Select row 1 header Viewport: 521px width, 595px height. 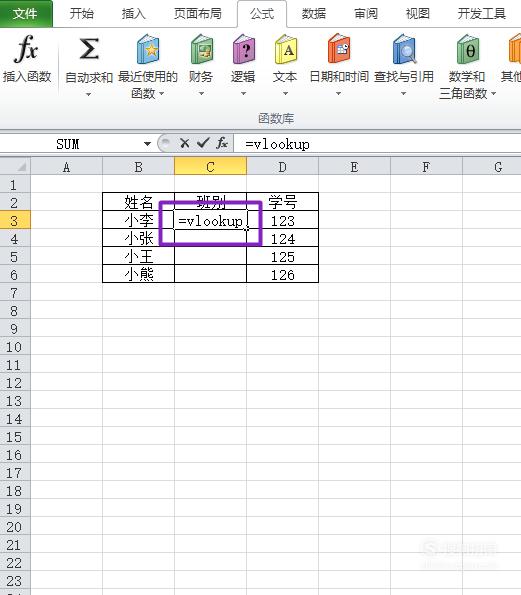(15, 184)
